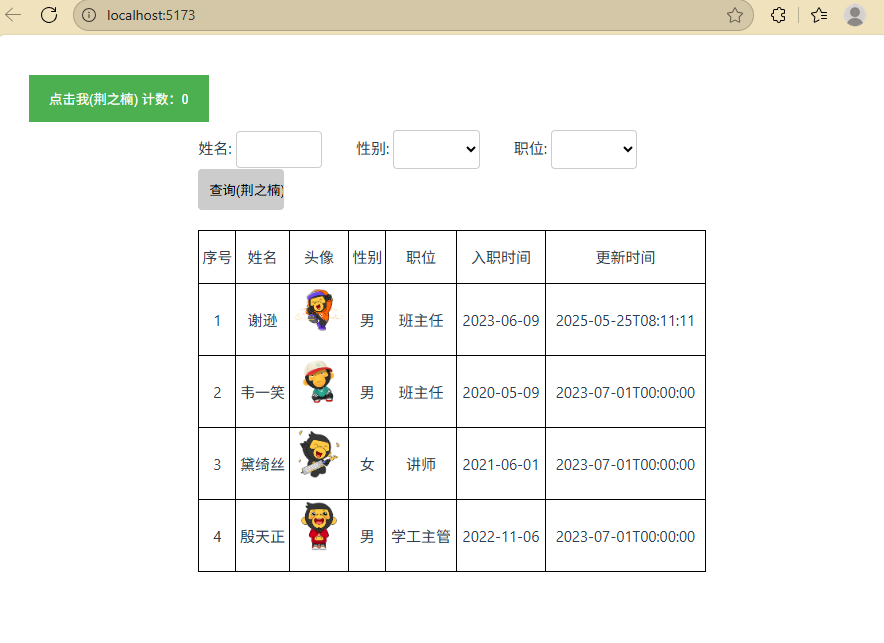Image resolution: width=884 pixels, height=643 pixels.
Task: Focus the 姓名 text input
Action: (x=279, y=149)
